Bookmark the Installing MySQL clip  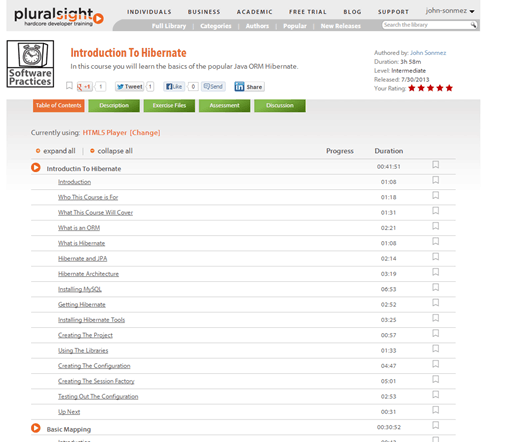click(x=435, y=287)
